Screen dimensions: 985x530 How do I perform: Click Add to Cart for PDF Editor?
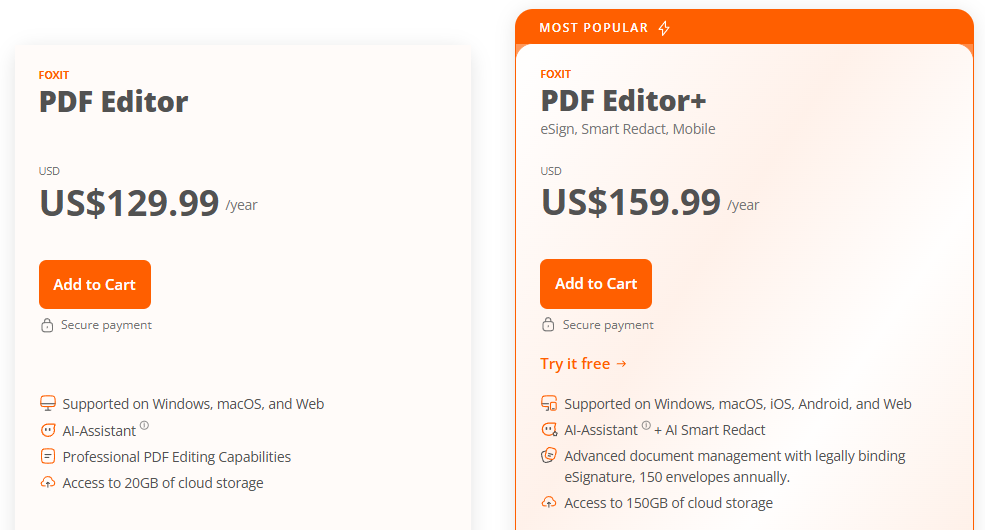point(95,284)
